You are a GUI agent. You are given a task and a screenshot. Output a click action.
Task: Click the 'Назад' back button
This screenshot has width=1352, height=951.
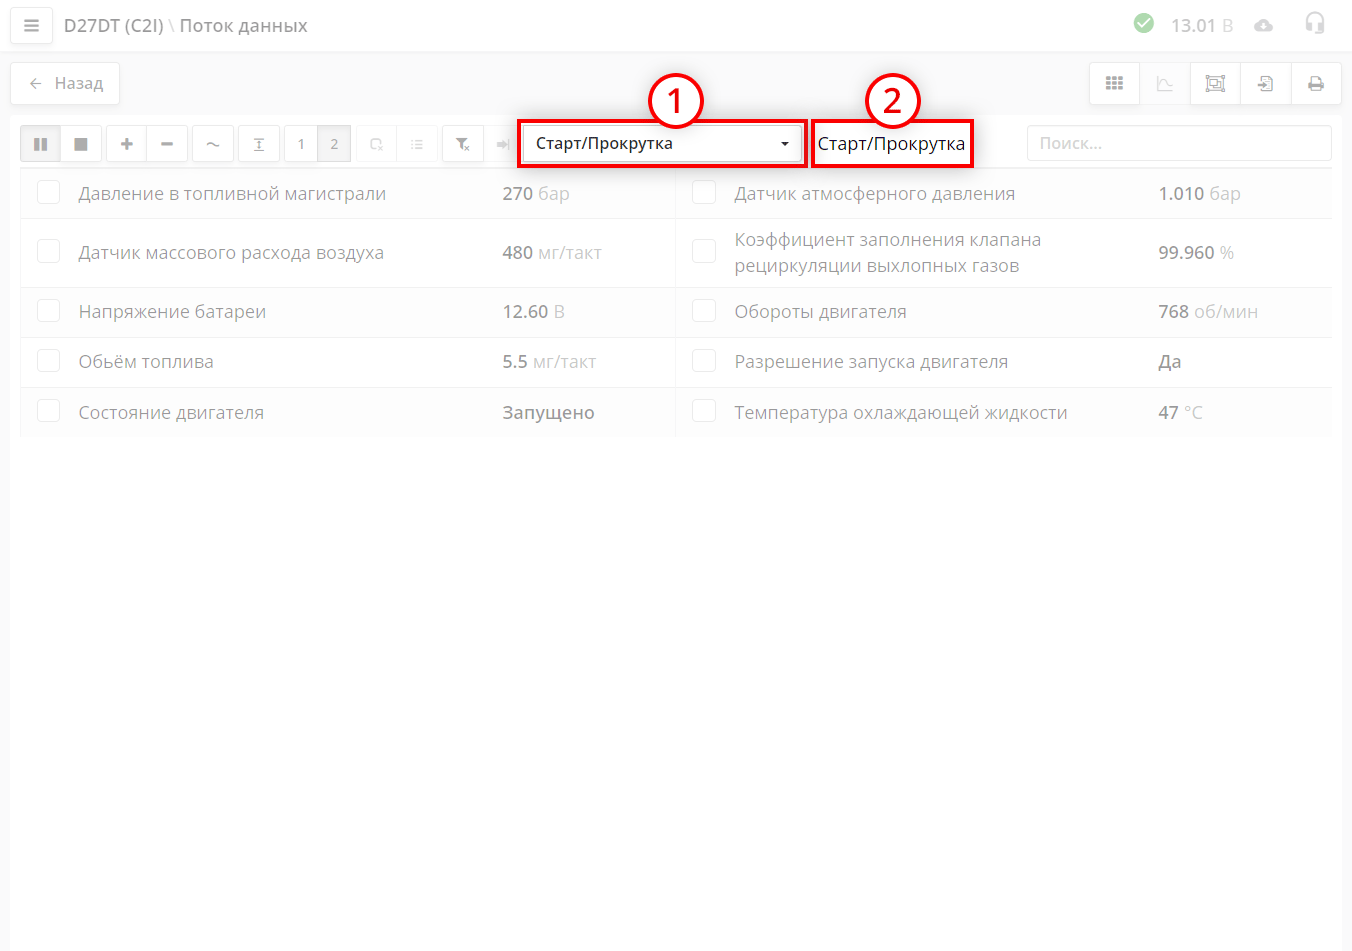click(x=65, y=84)
